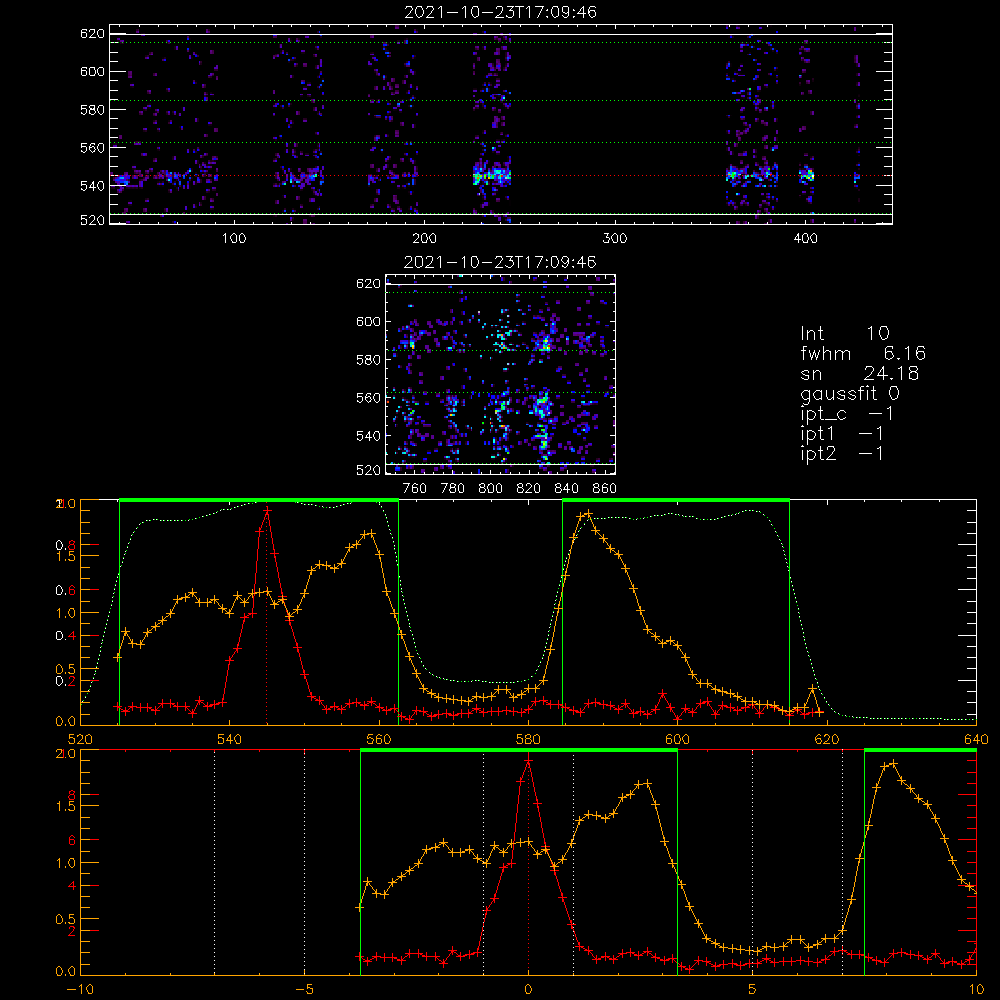The image size is (1000, 1000).
Task: Click x-axis label 860 on the middle image
Action: click(x=605, y=489)
